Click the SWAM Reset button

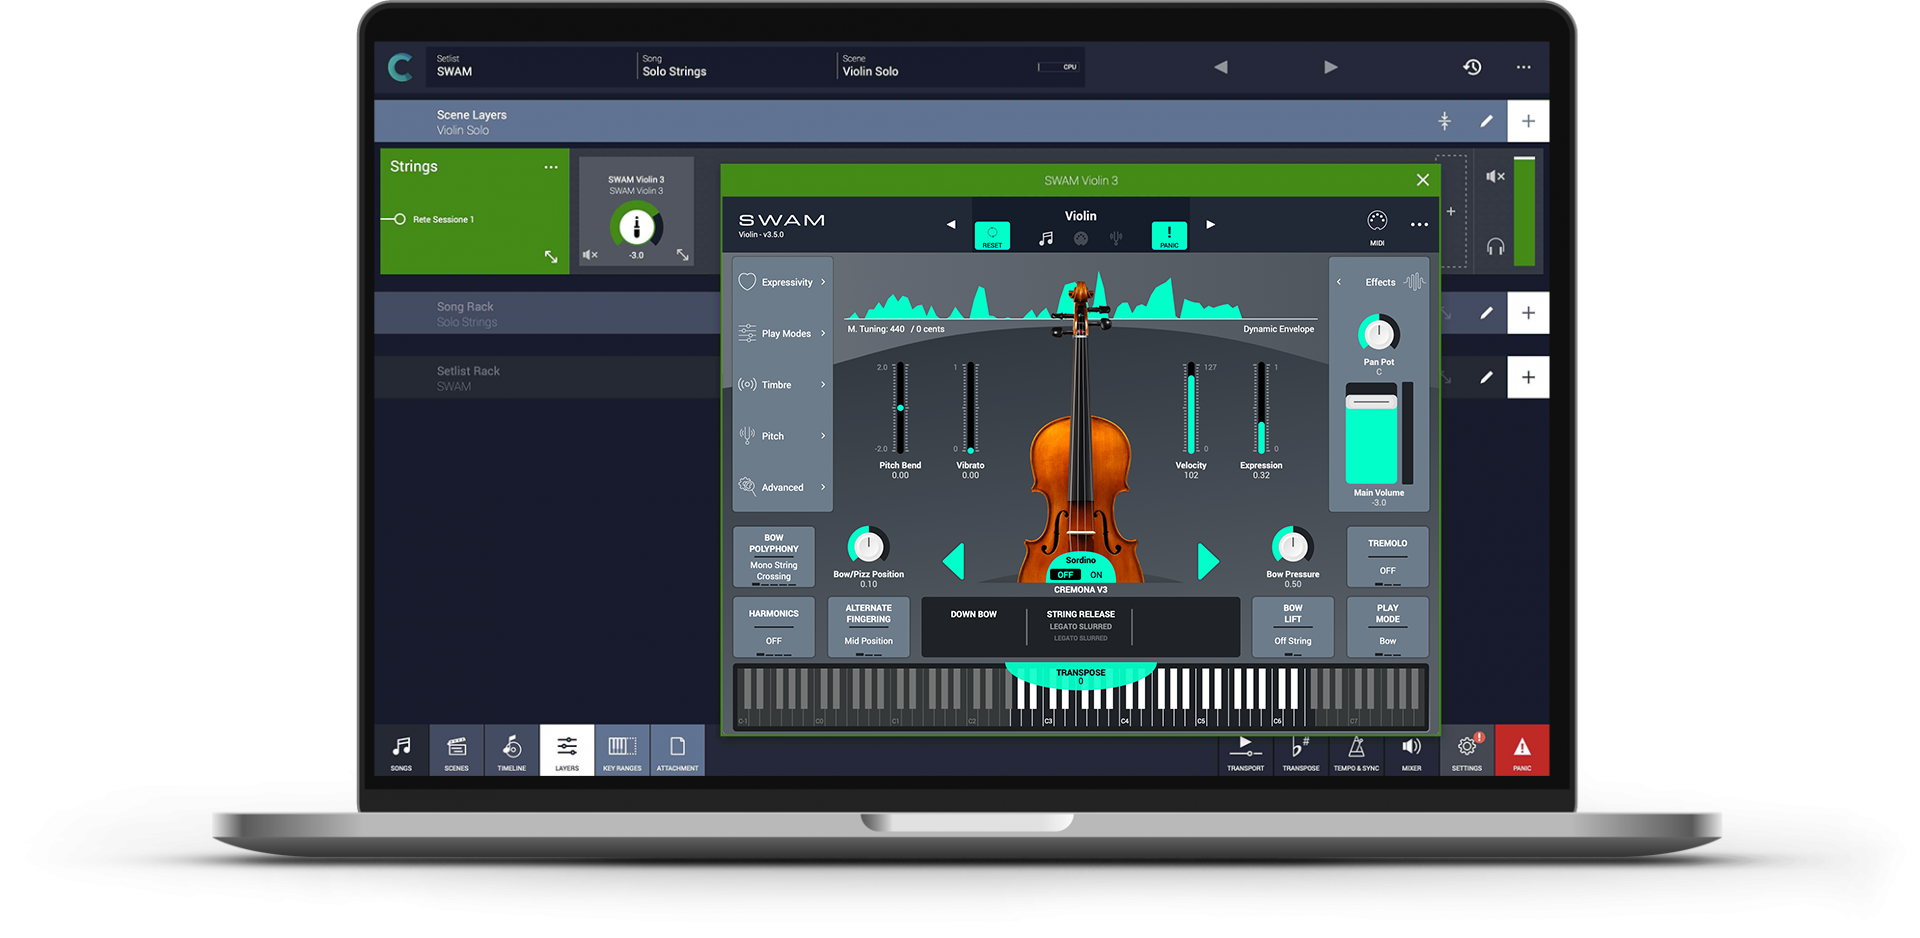tap(992, 236)
